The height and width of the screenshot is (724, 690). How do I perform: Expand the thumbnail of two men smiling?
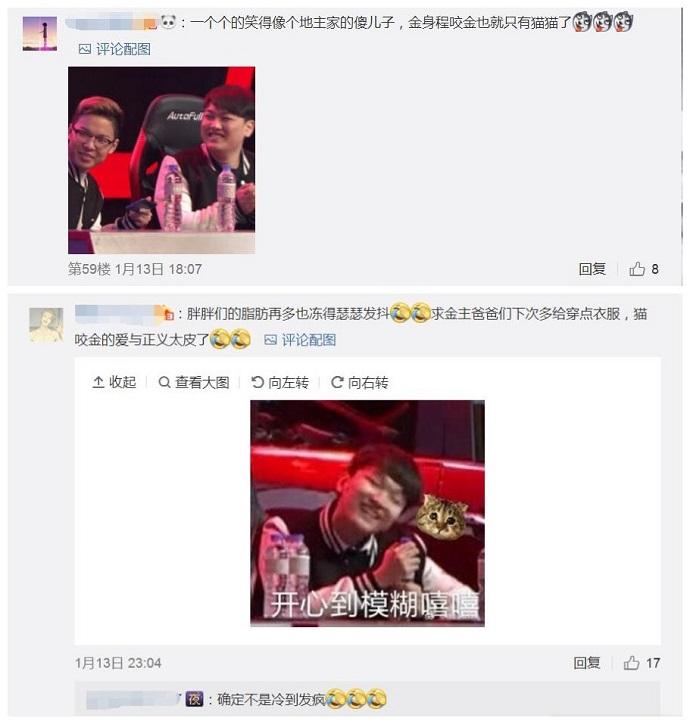[x=162, y=160]
